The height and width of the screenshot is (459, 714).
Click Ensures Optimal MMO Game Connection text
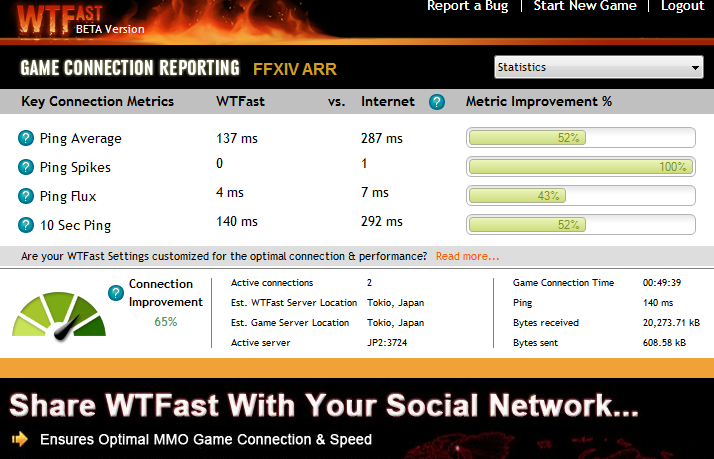click(x=206, y=439)
